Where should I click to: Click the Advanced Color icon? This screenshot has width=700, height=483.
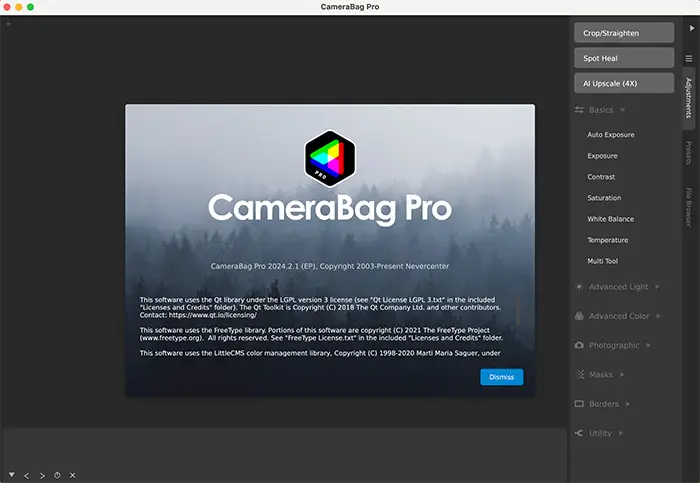point(579,316)
